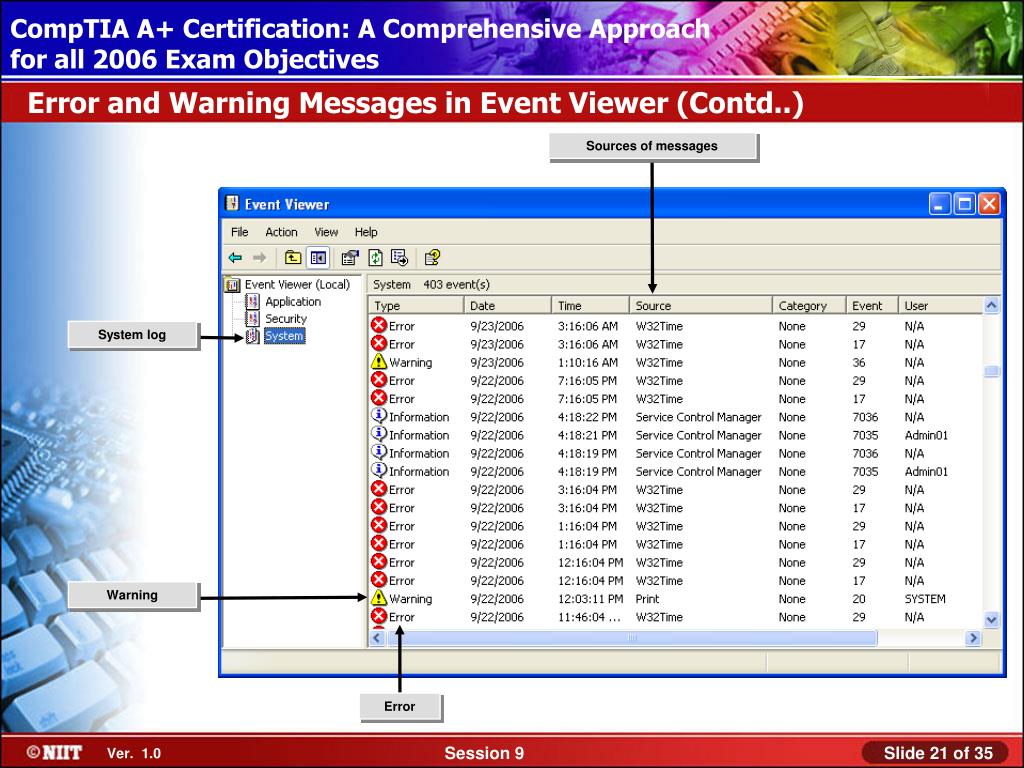The image size is (1024, 768).
Task: Click the Event Viewer title bar icon
Action: click(x=232, y=204)
